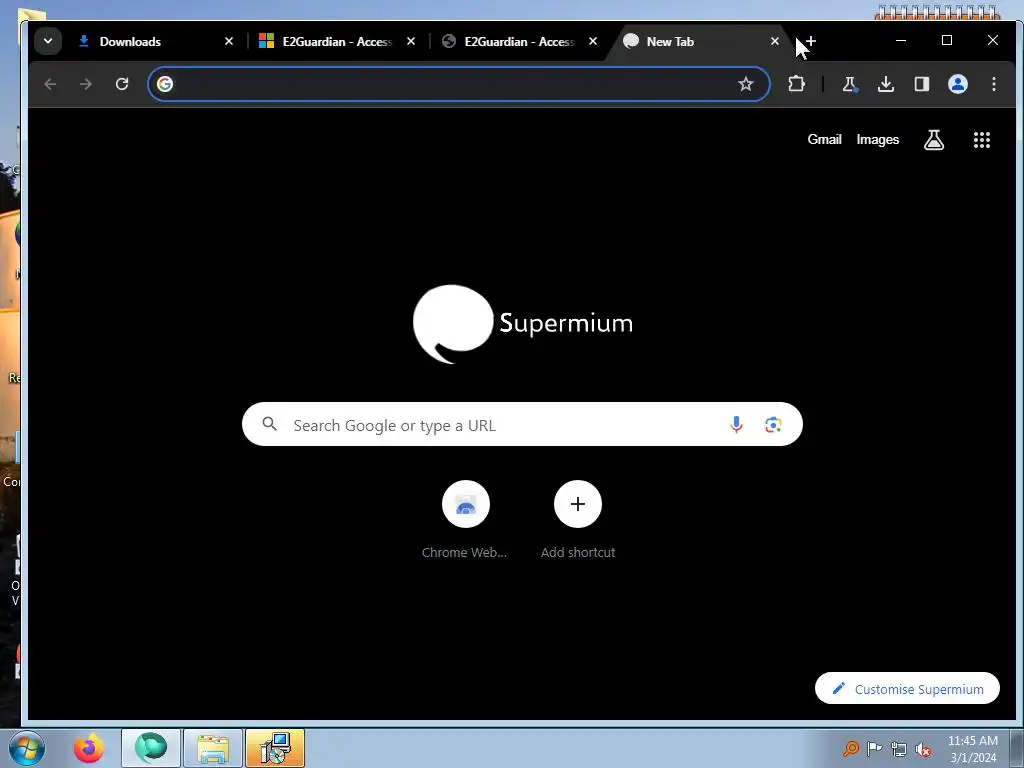Open Chrome Labs flask in toolbar
Viewport: 1024px width, 768px height.
[850, 84]
